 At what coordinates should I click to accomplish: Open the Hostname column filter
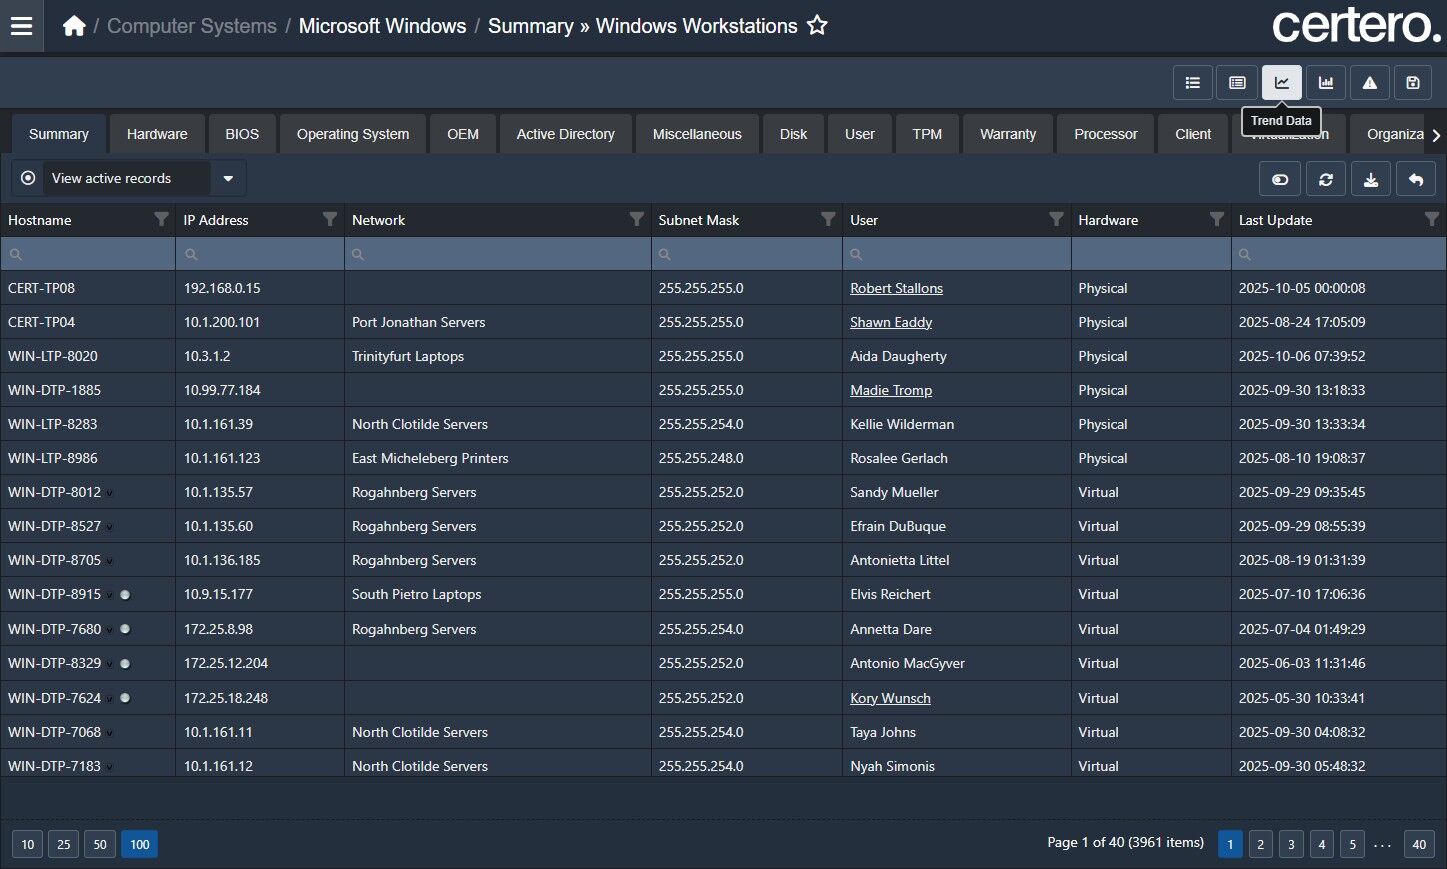[161, 219]
